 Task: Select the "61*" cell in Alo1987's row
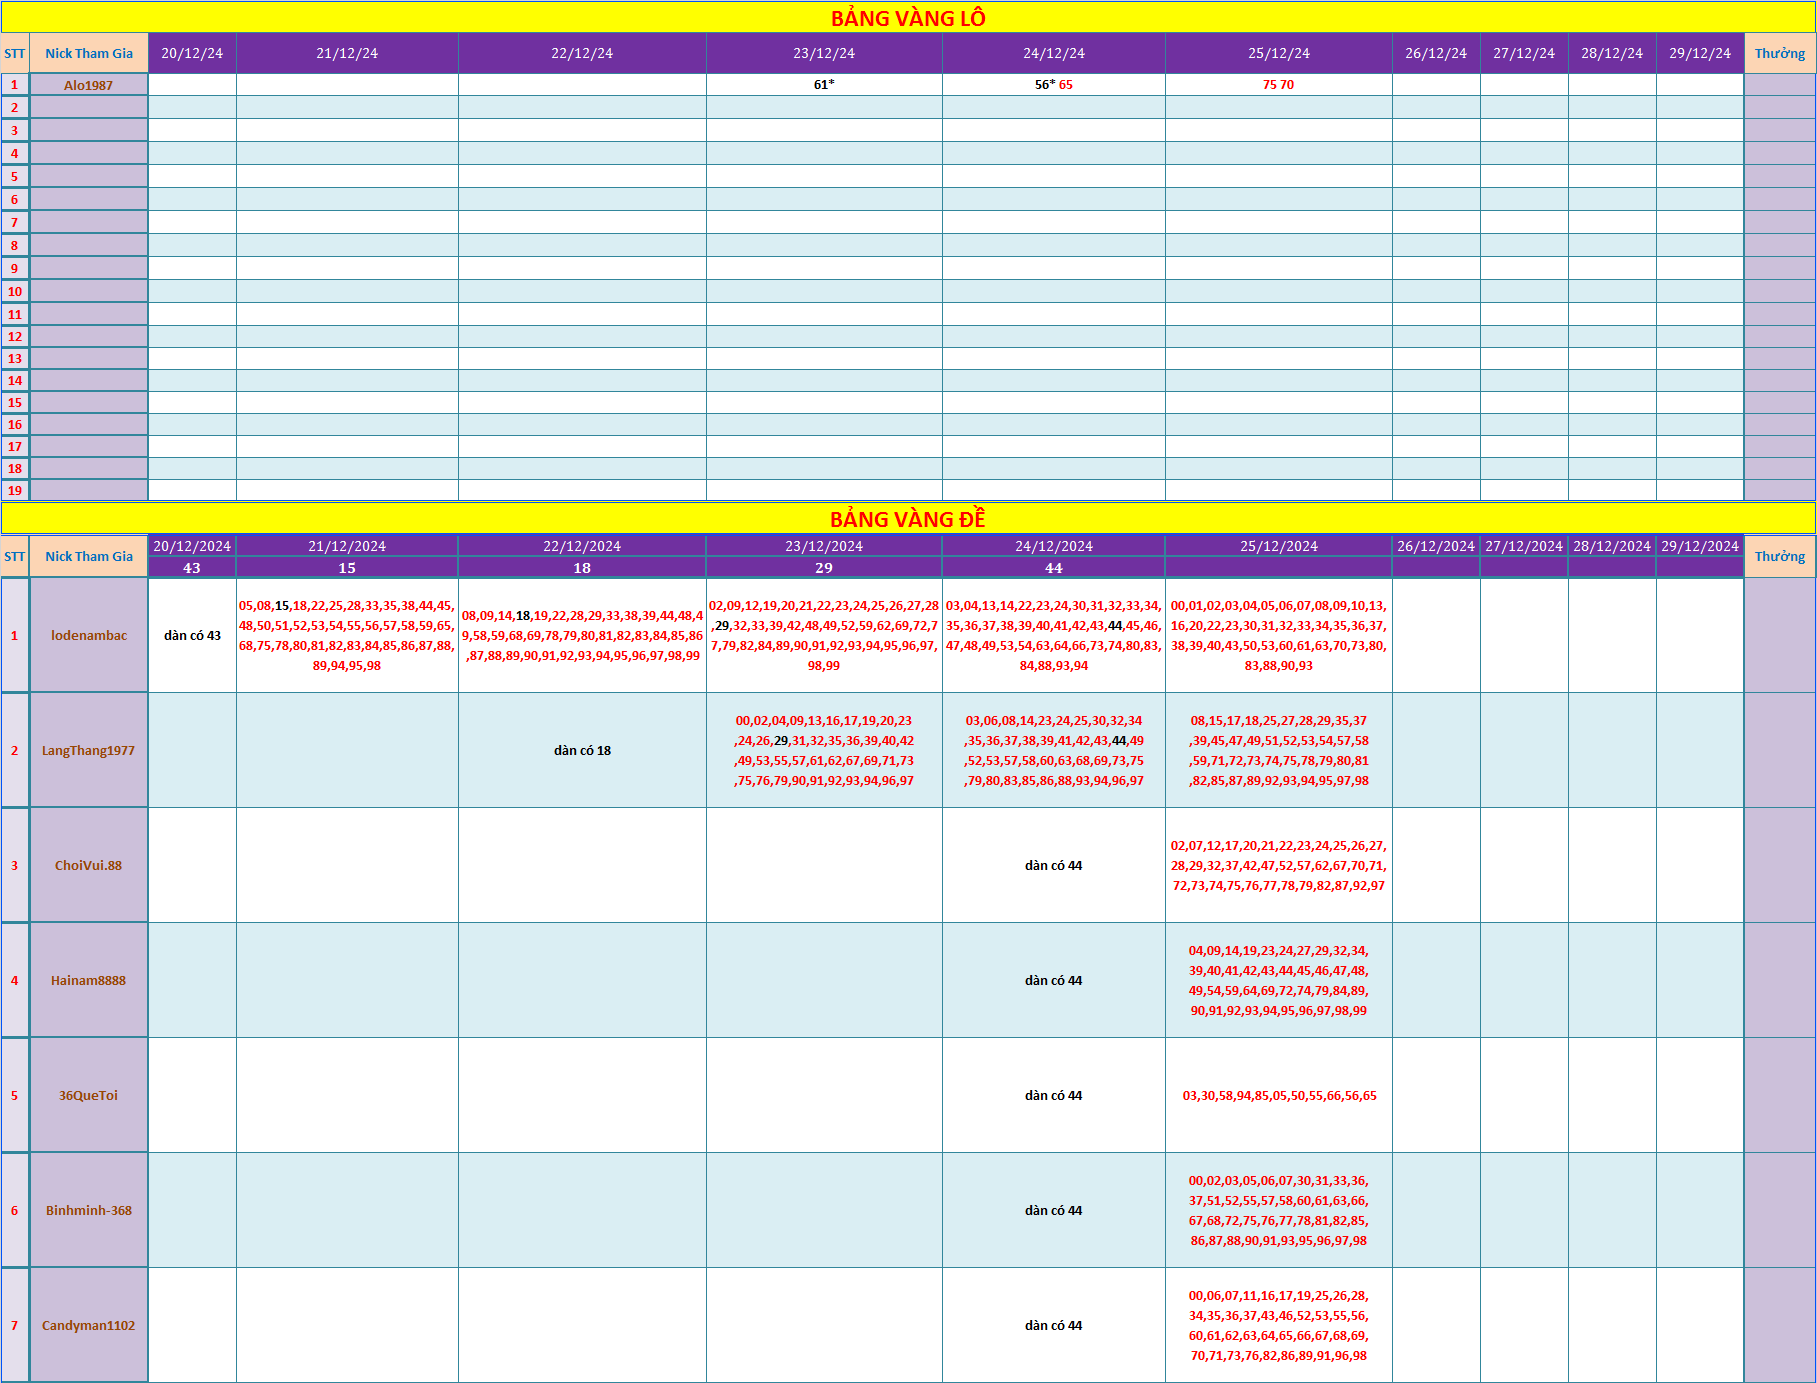pos(824,85)
